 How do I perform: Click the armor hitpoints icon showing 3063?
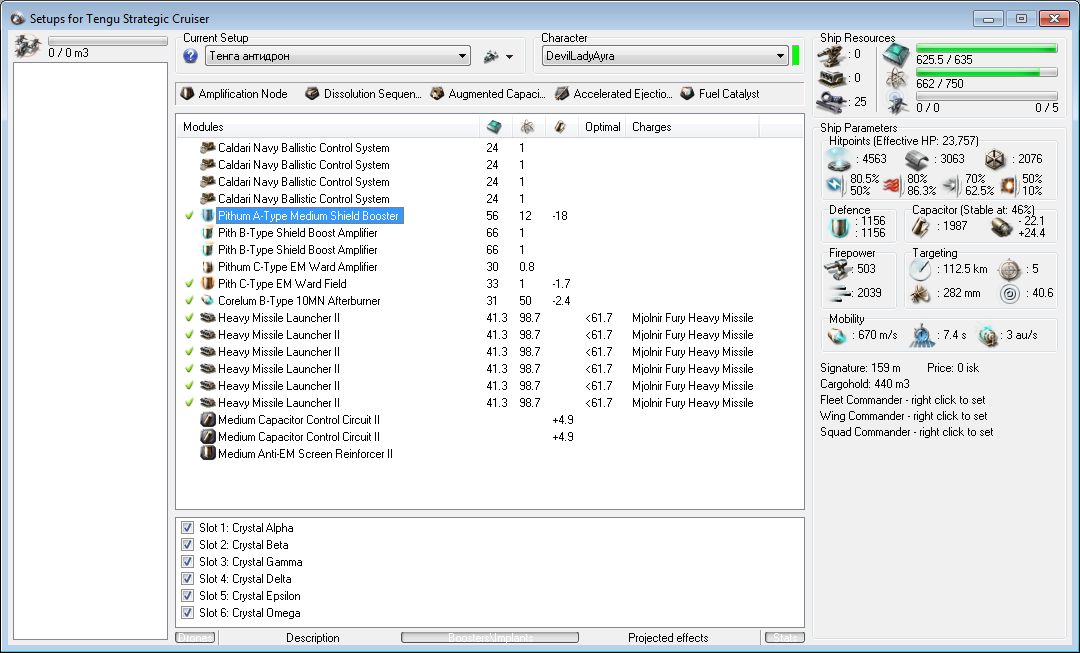[x=919, y=160]
